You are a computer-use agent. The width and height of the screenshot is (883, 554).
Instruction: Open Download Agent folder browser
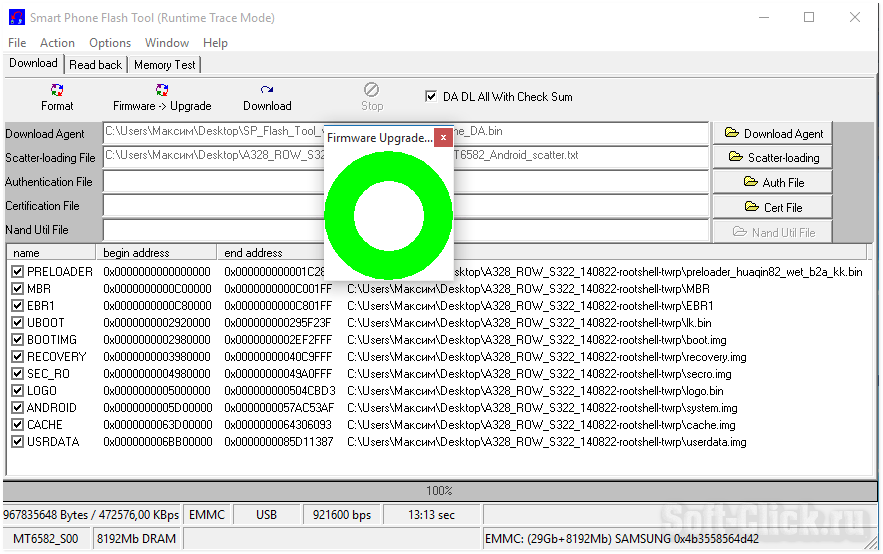[x=773, y=133]
